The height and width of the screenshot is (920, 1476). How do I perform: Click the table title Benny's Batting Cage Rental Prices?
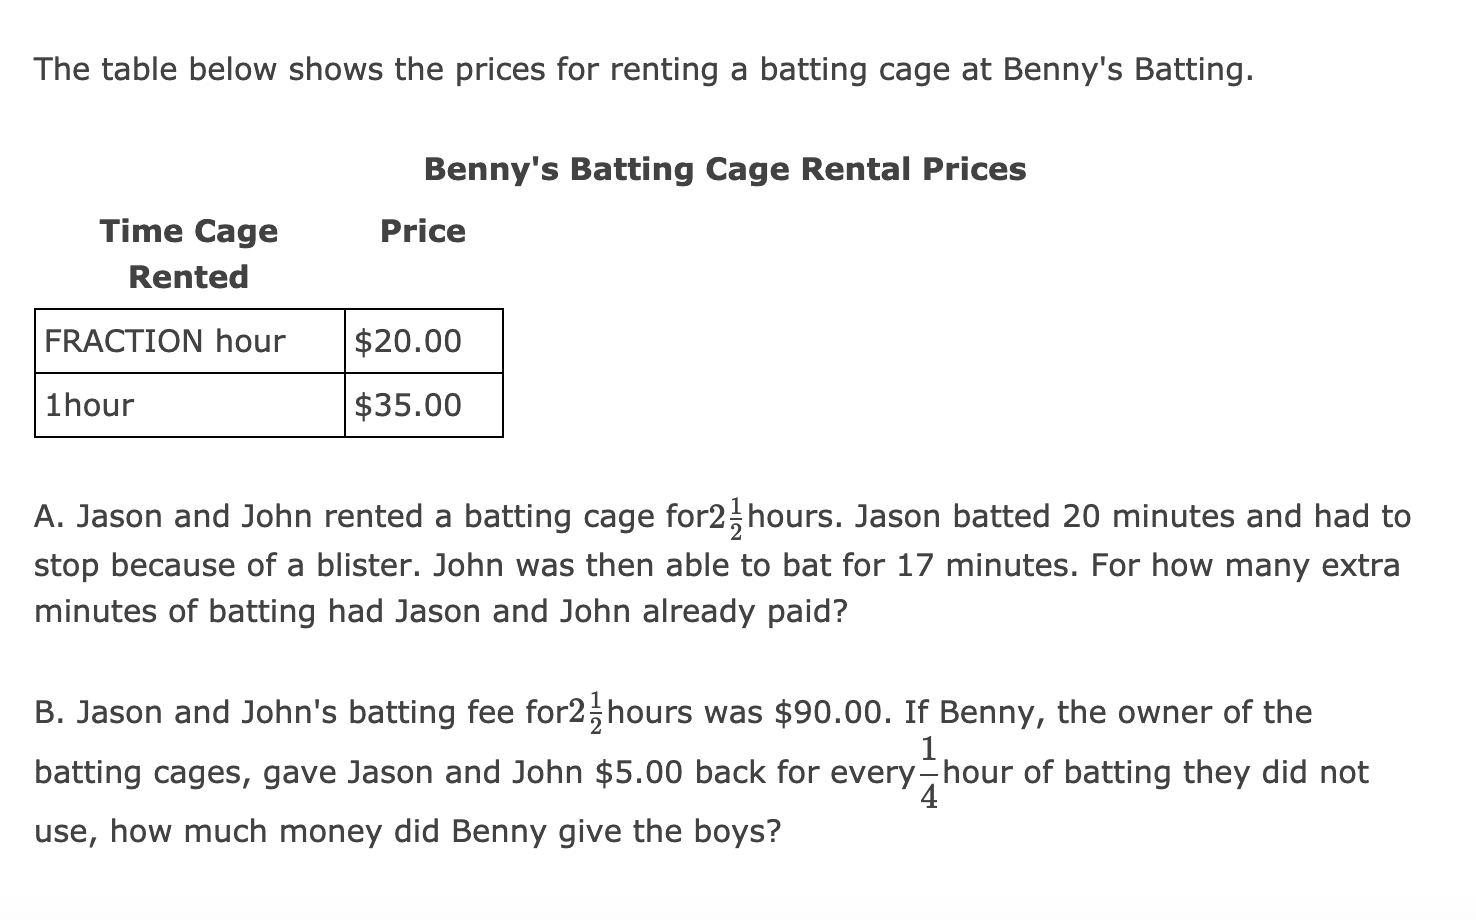tap(725, 169)
